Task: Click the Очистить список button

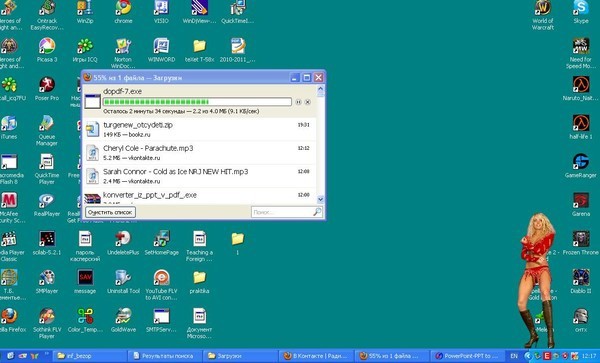Action: click(x=110, y=212)
